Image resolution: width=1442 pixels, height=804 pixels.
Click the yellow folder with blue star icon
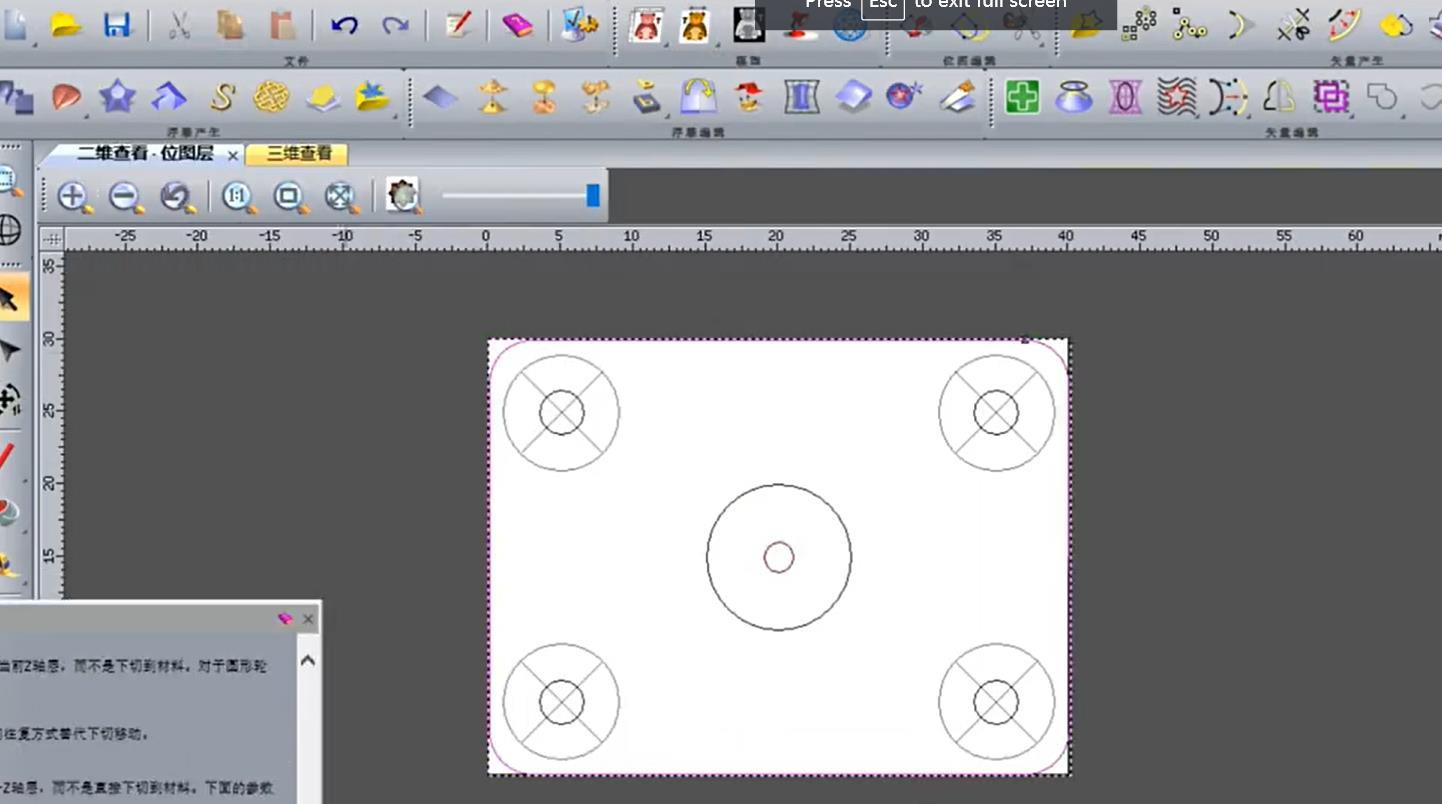coord(372,97)
